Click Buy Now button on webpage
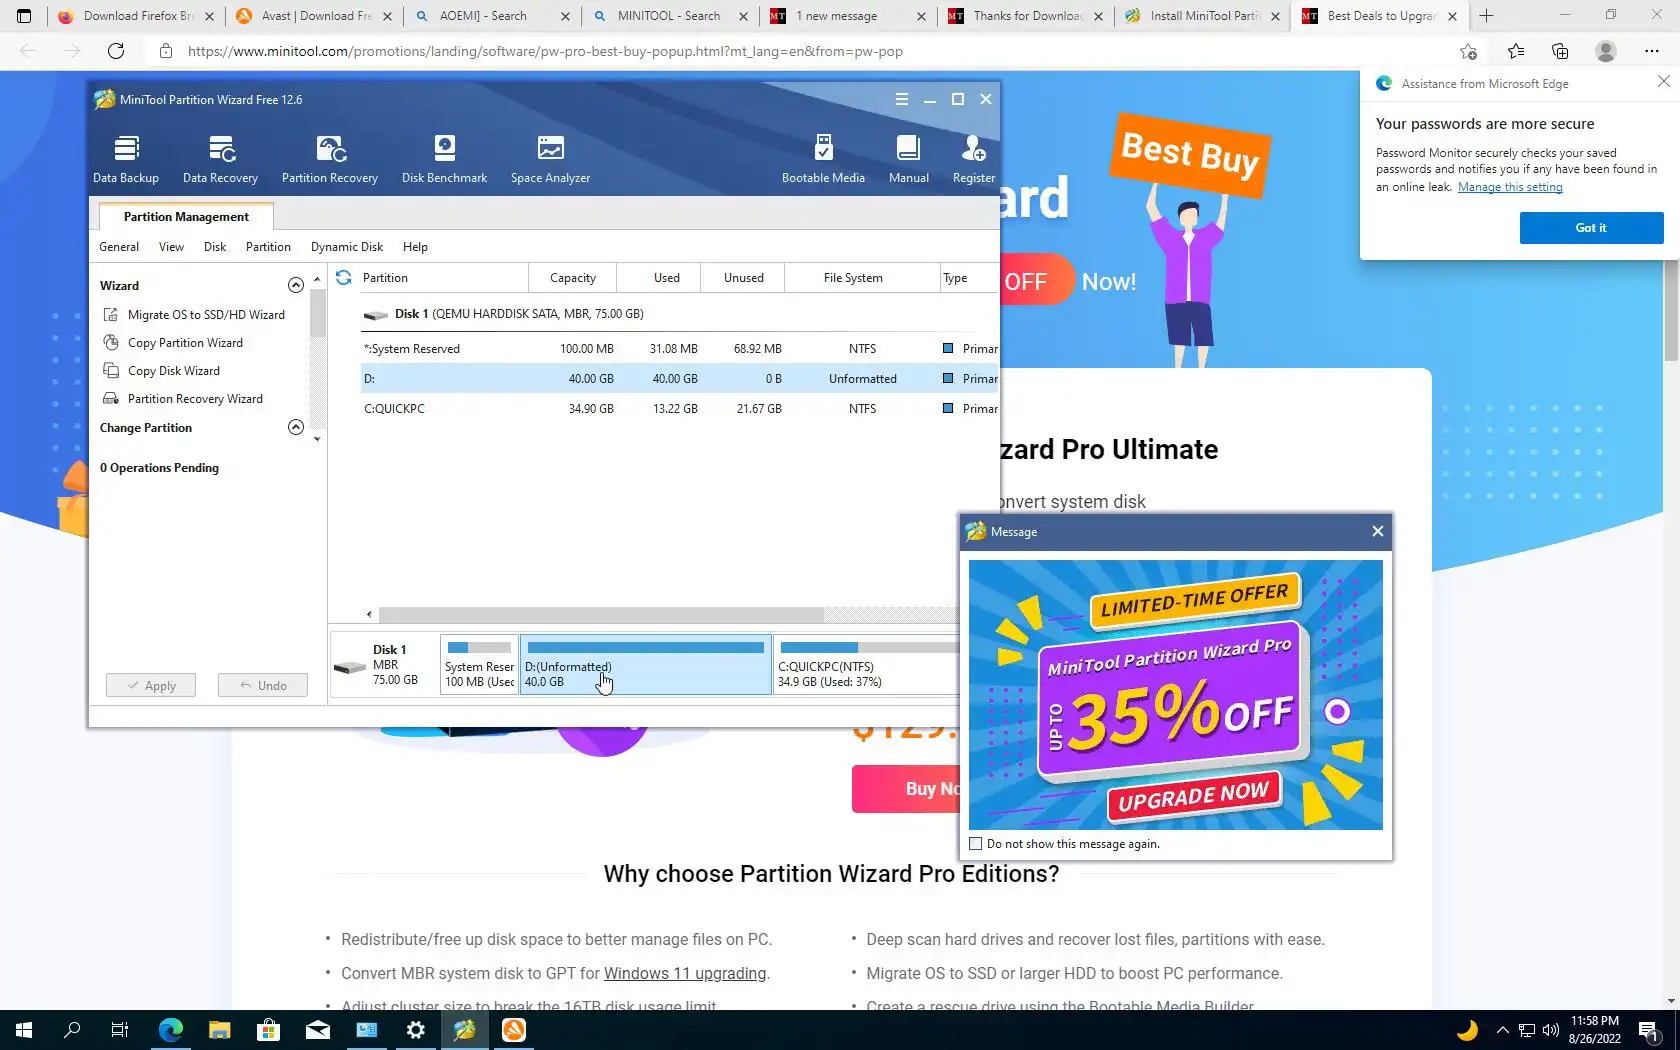This screenshot has height=1050, width=1680. [906, 789]
